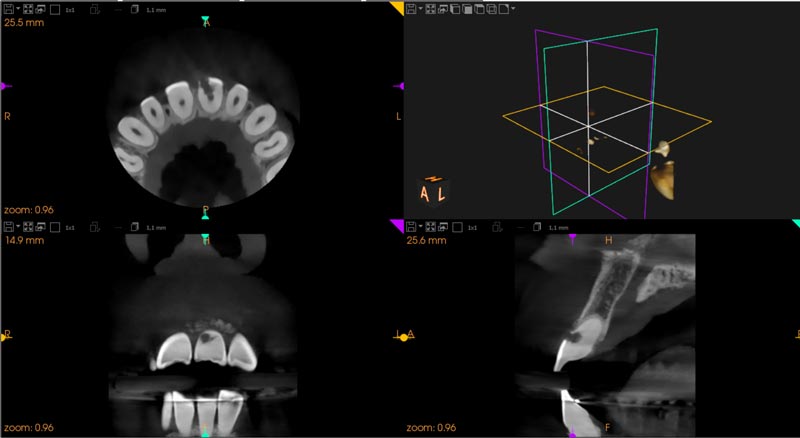Click the green slice marker at top of the axial view
The image size is (800, 438).
(x=206, y=20)
